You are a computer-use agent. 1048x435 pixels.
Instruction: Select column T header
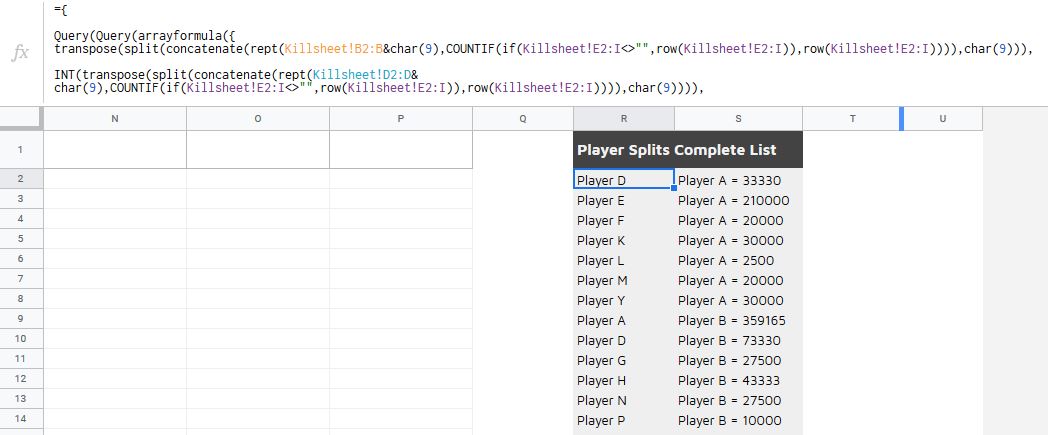coord(852,119)
